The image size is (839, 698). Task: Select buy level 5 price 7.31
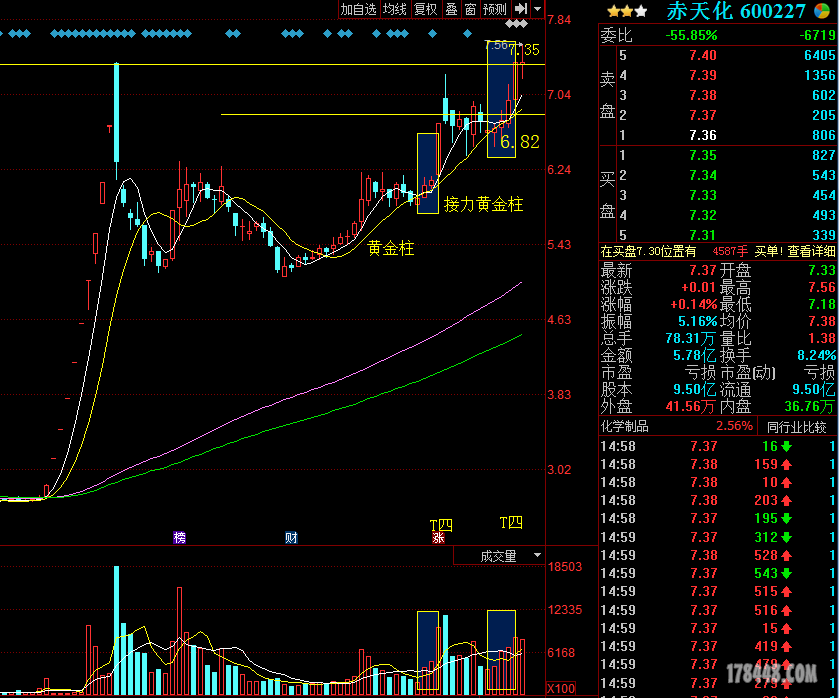tap(703, 236)
